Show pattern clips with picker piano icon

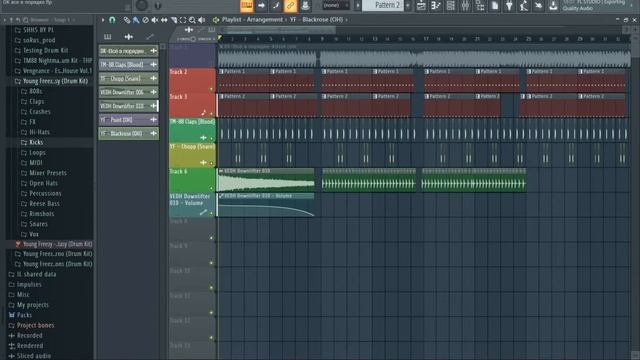coord(107,37)
